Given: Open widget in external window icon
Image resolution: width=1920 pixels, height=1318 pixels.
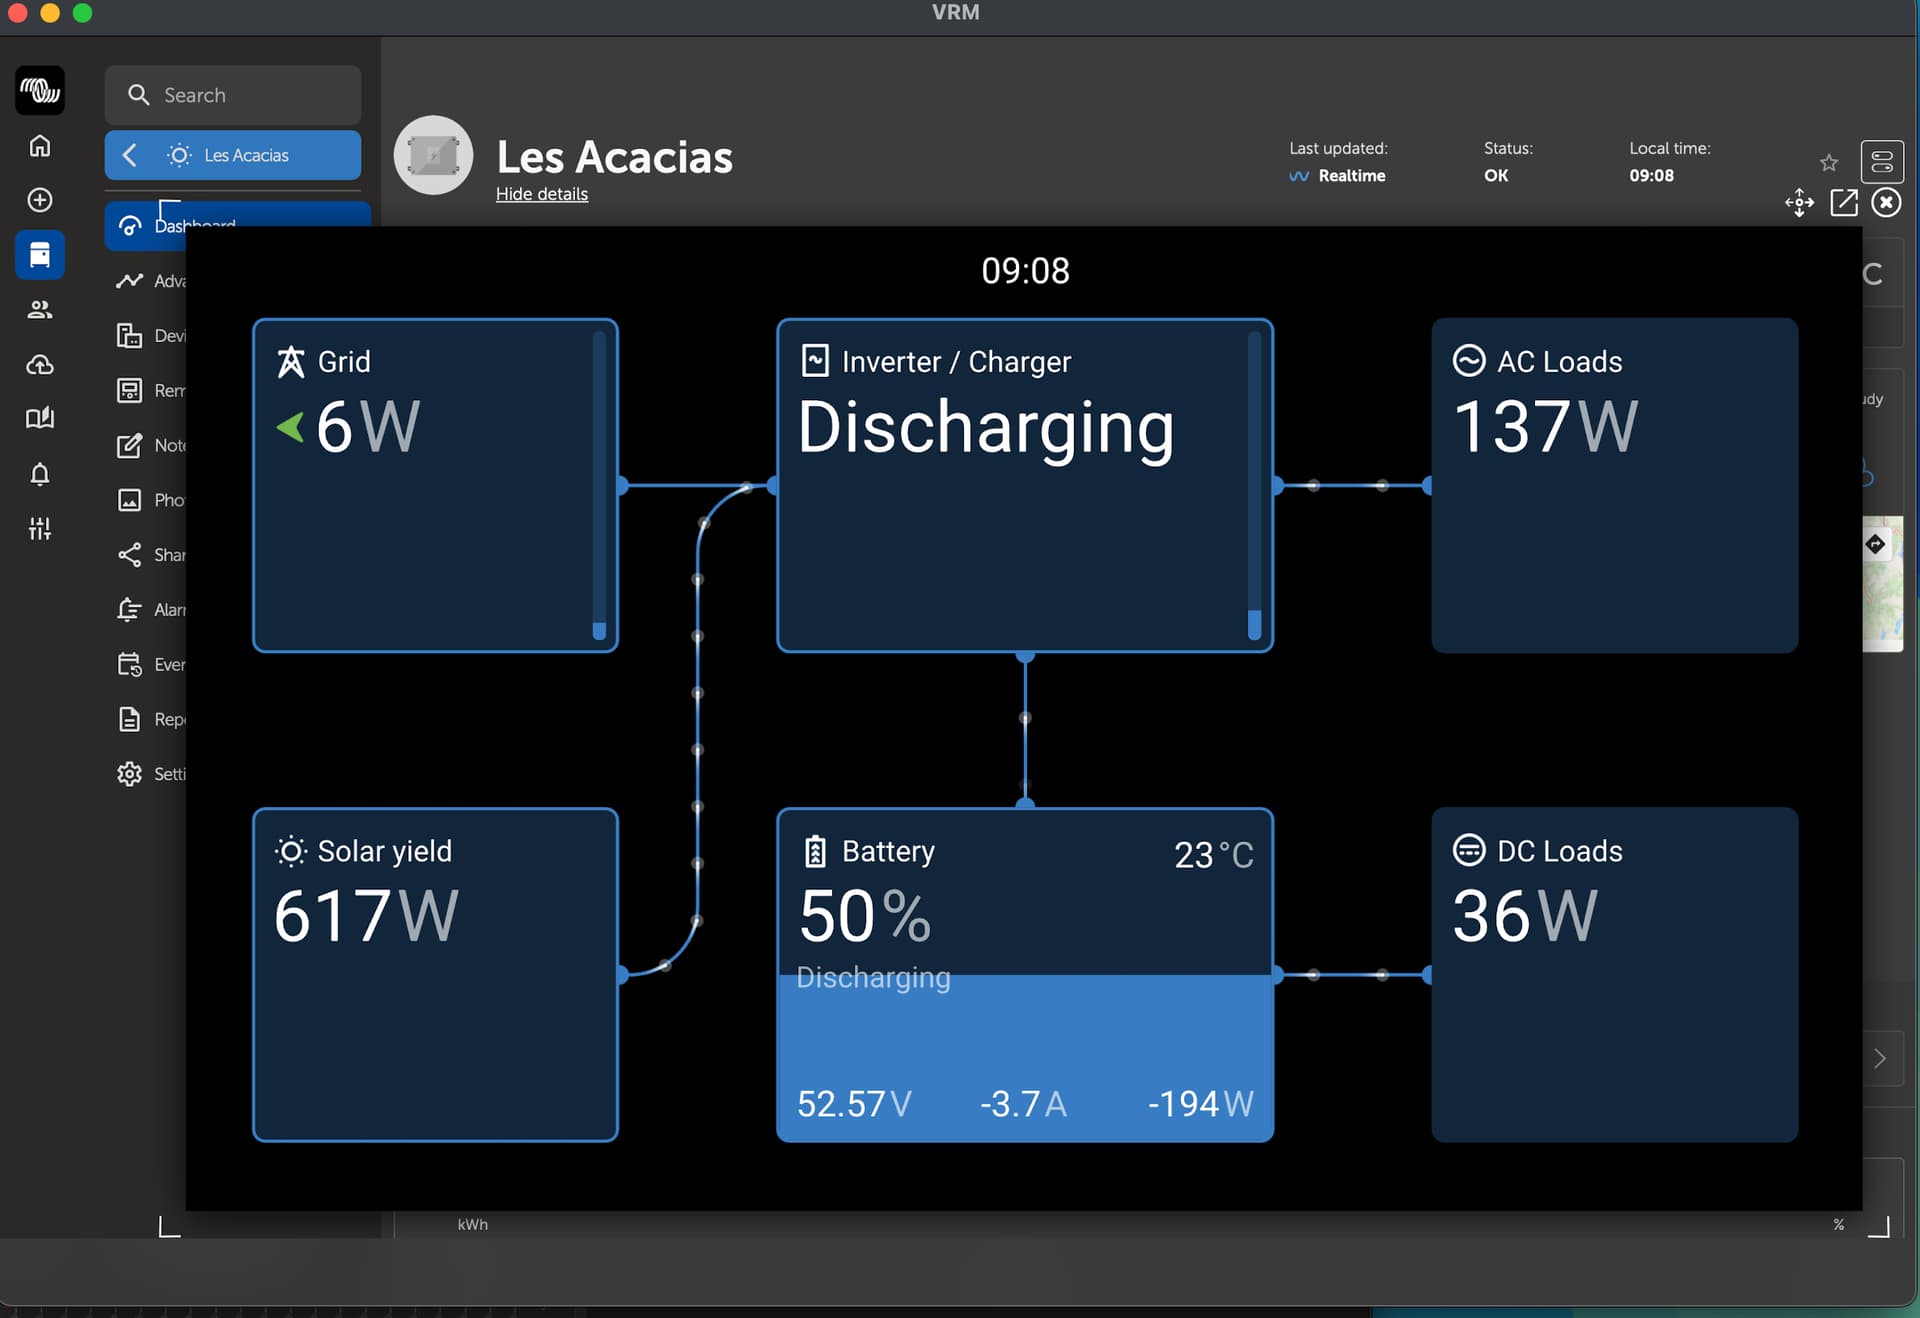Looking at the screenshot, I should click(x=1843, y=203).
